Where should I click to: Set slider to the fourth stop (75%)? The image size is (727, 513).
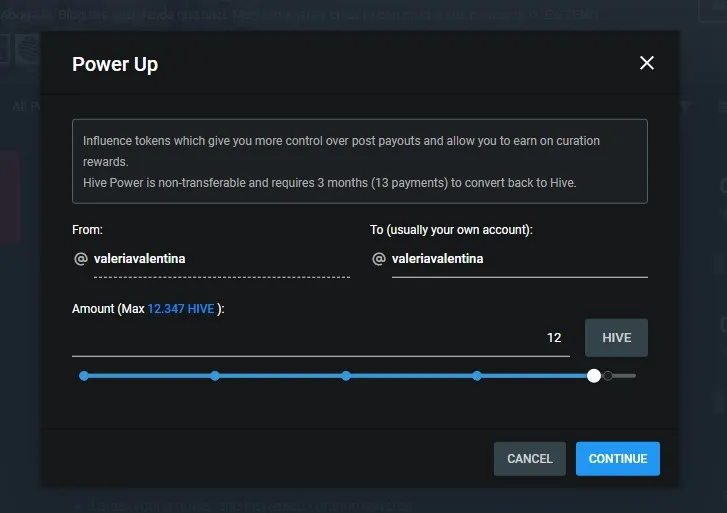click(477, 376)
